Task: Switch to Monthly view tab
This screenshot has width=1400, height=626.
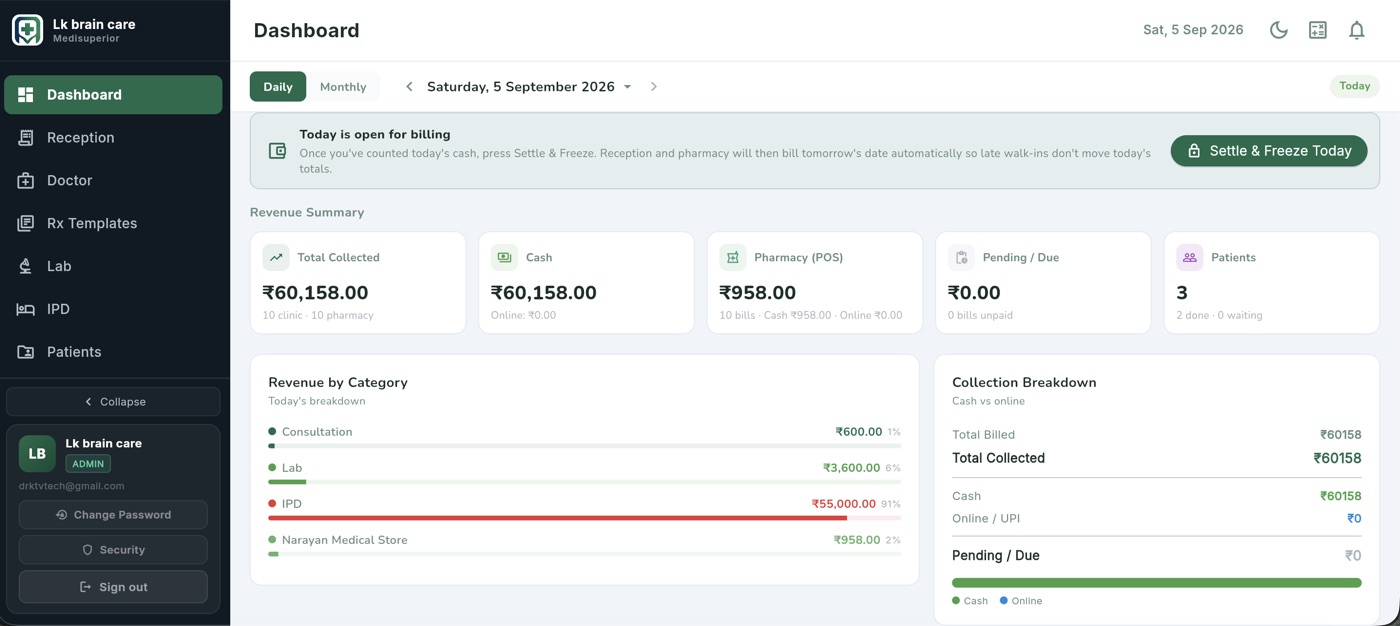Action: pyautogui.click(x=343, y=87)
